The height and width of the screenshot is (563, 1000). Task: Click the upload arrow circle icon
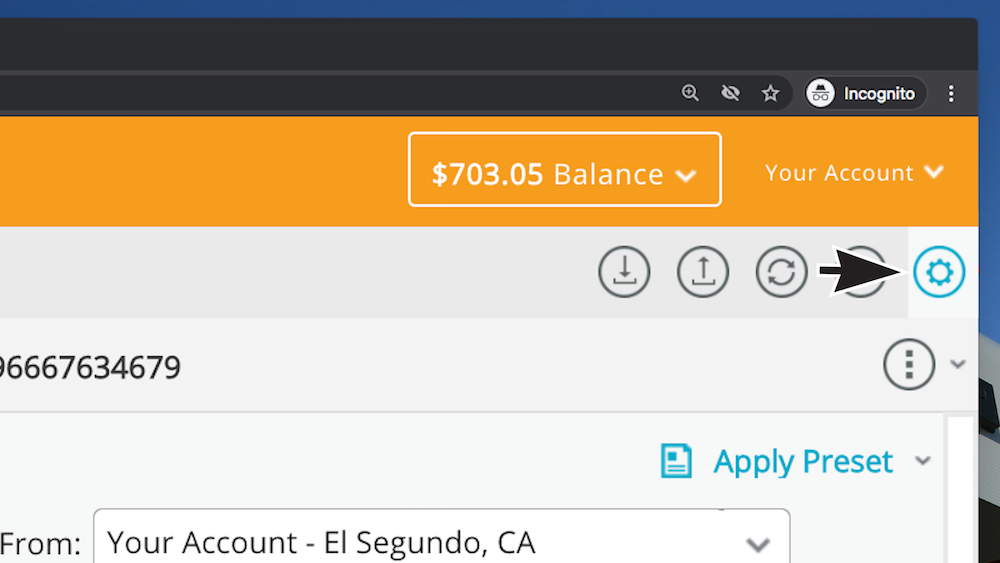pyautogui.click(x=702, y=272)
